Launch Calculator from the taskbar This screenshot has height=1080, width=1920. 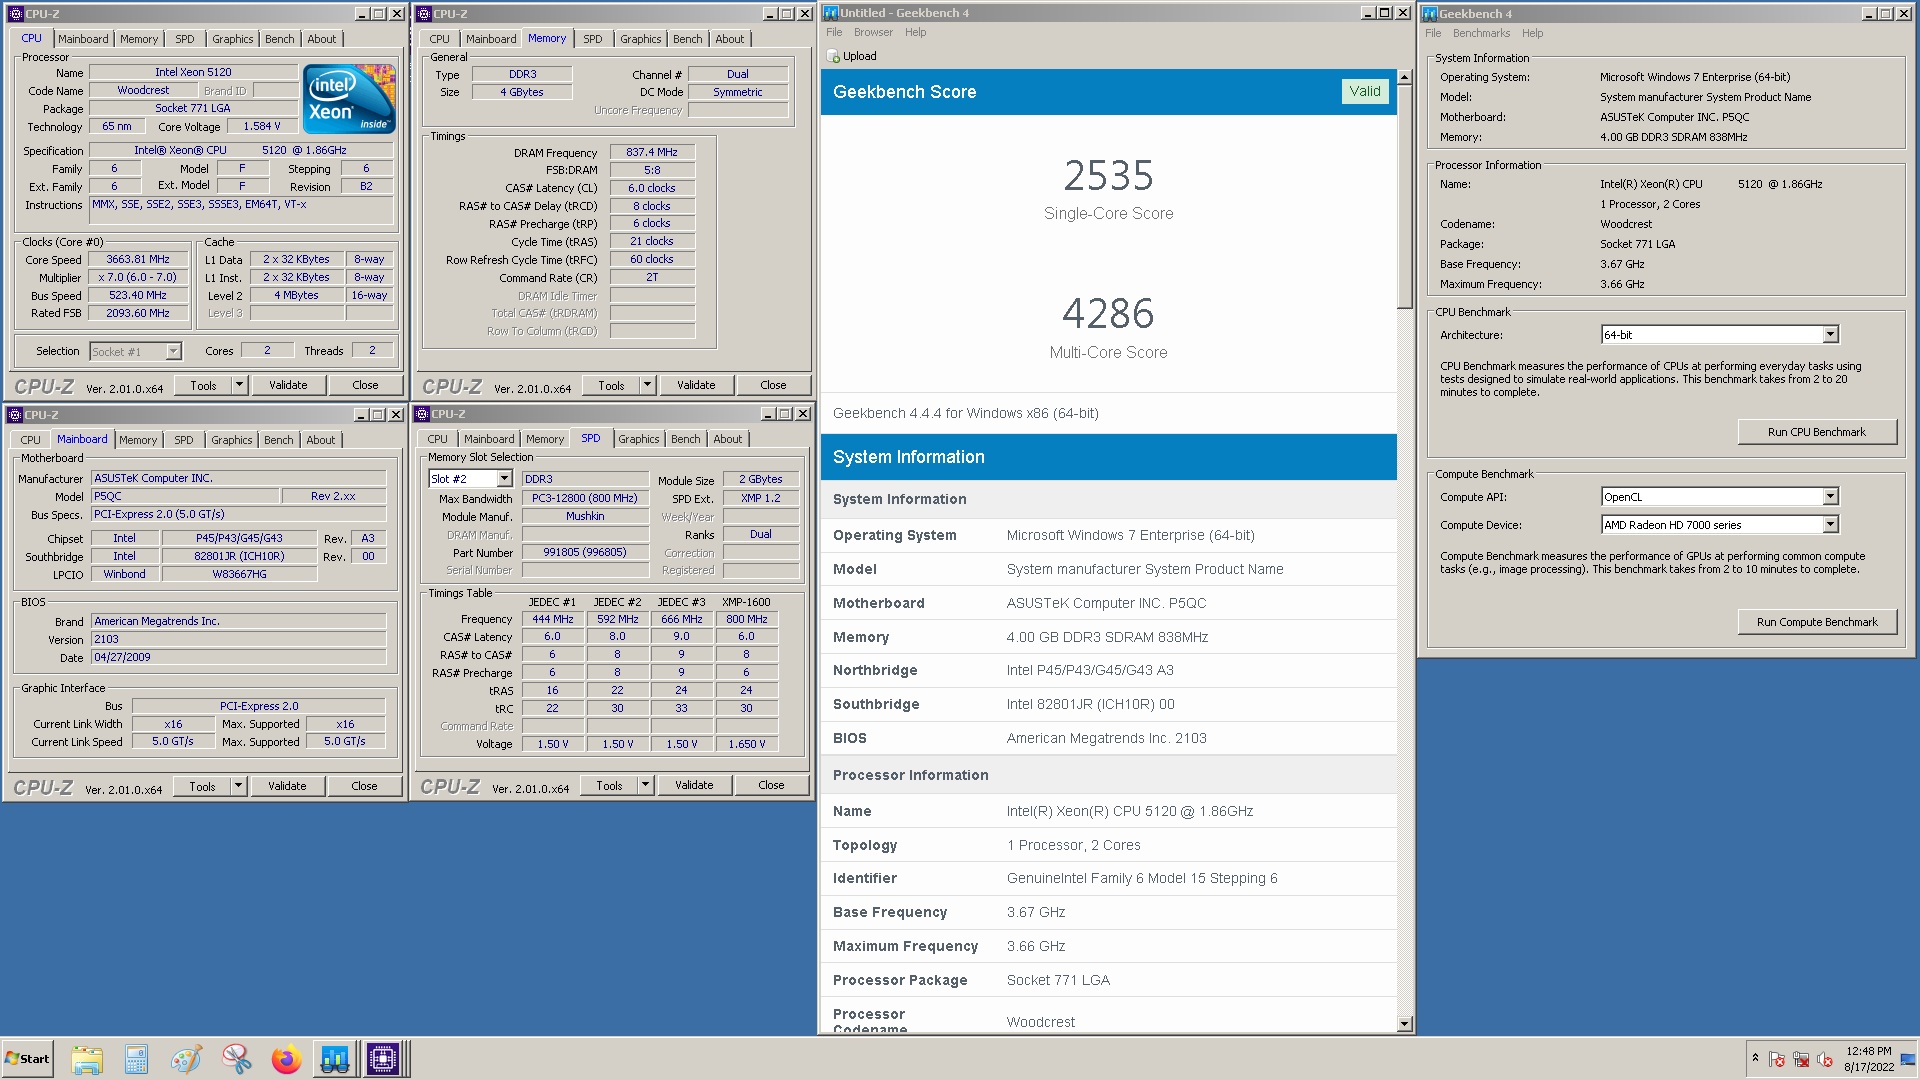coord(136,1059)
